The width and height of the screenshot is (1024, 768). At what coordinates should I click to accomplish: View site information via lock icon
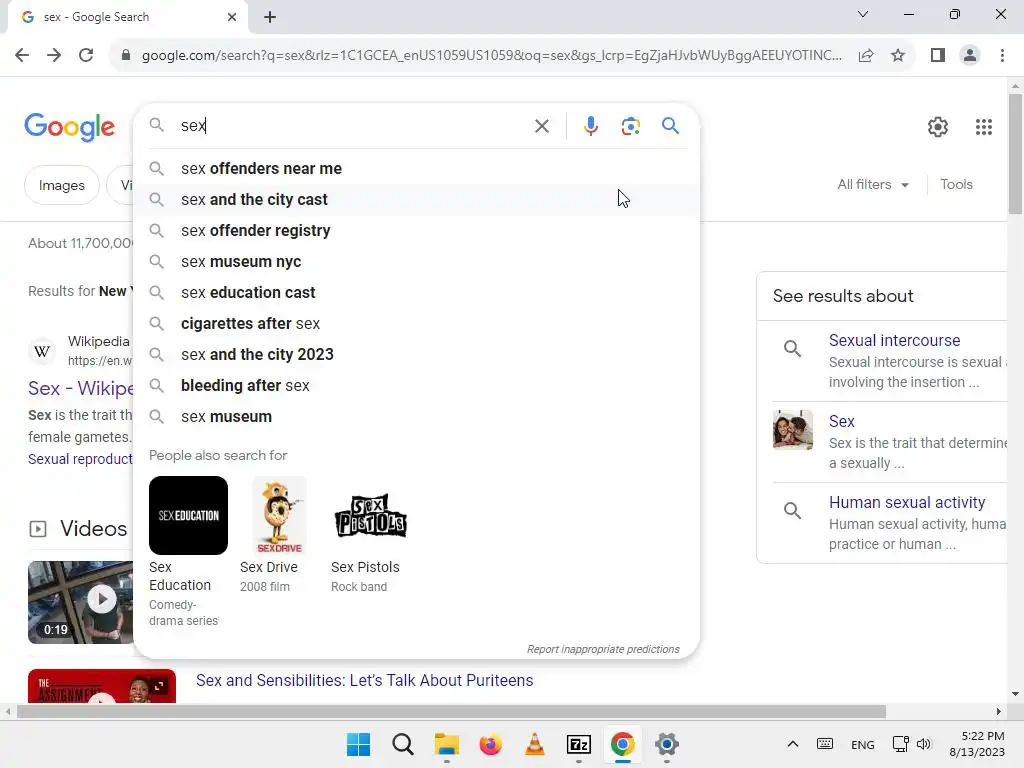tap(126, 56)
